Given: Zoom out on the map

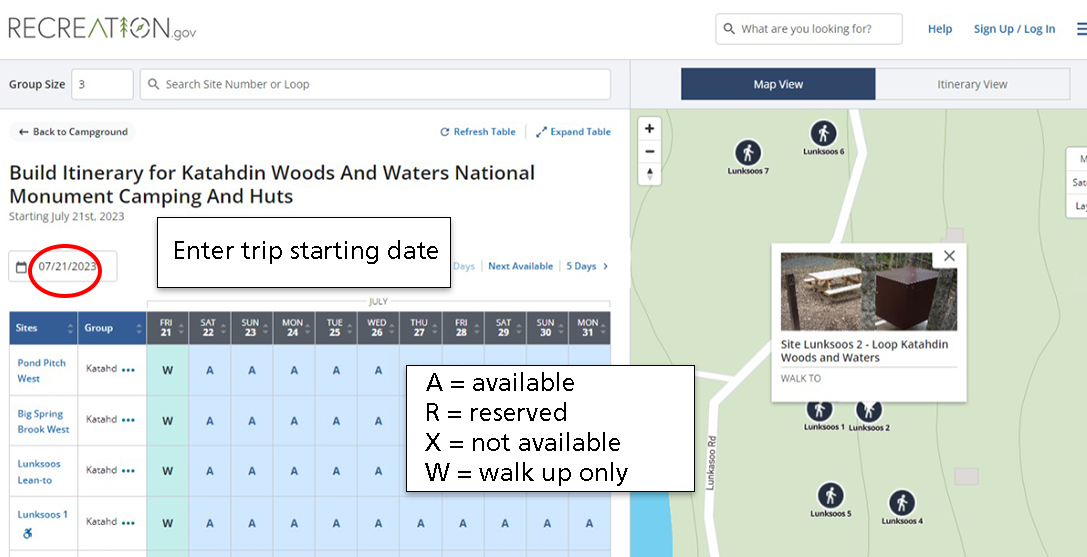Looking at the screenshot, I should tap(650, 151).
